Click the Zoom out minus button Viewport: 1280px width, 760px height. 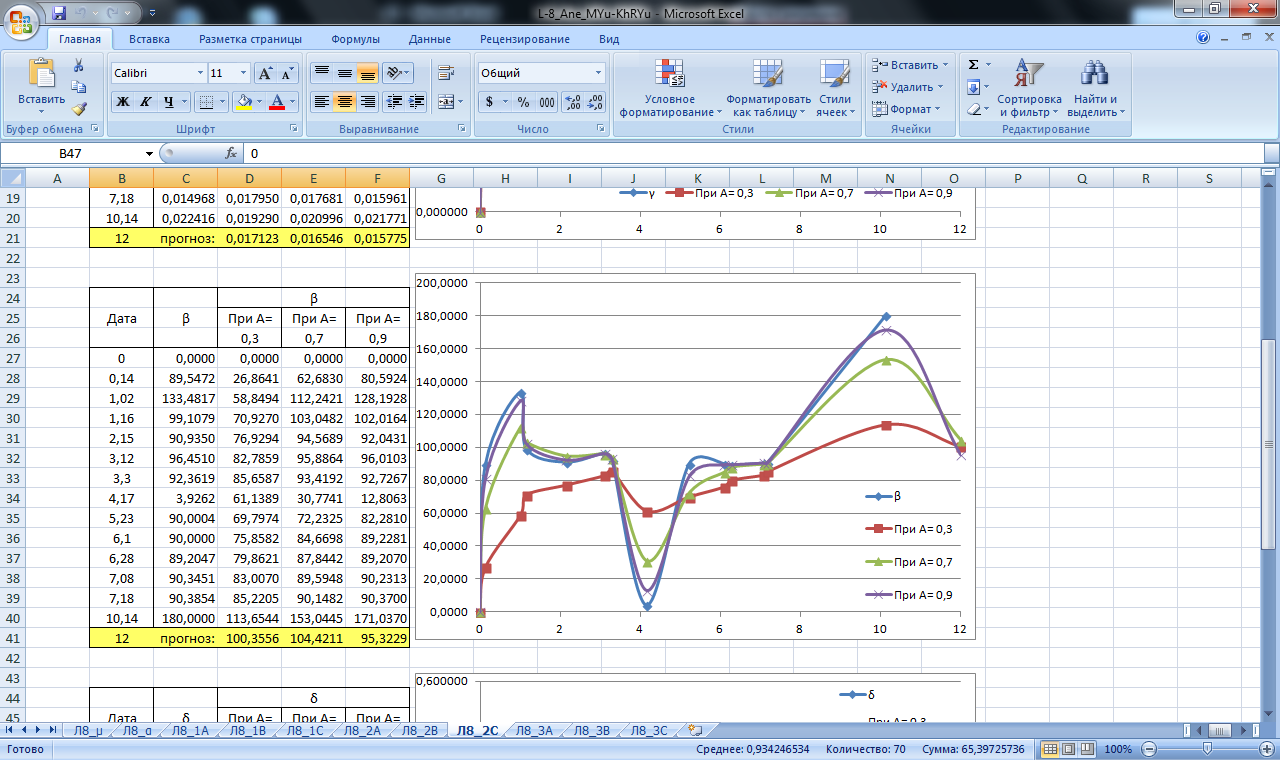(x=1150, y=749)
